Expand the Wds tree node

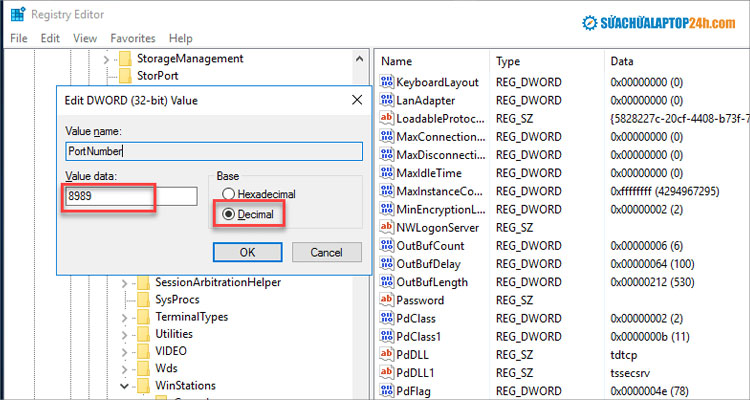pos(124,369)
